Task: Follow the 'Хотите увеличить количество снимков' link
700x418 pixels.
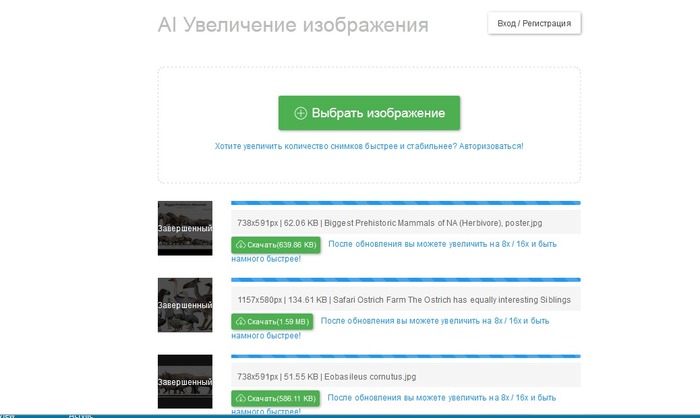Action: pos(368,146)
